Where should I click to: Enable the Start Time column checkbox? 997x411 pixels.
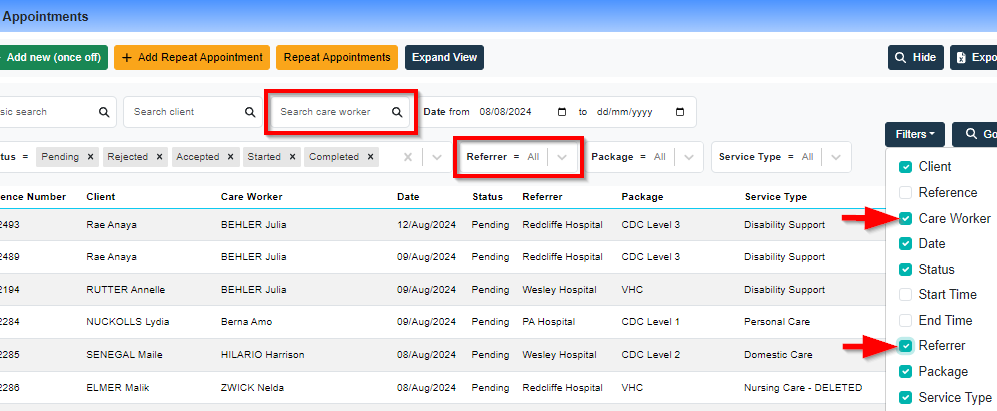(905, 295)
